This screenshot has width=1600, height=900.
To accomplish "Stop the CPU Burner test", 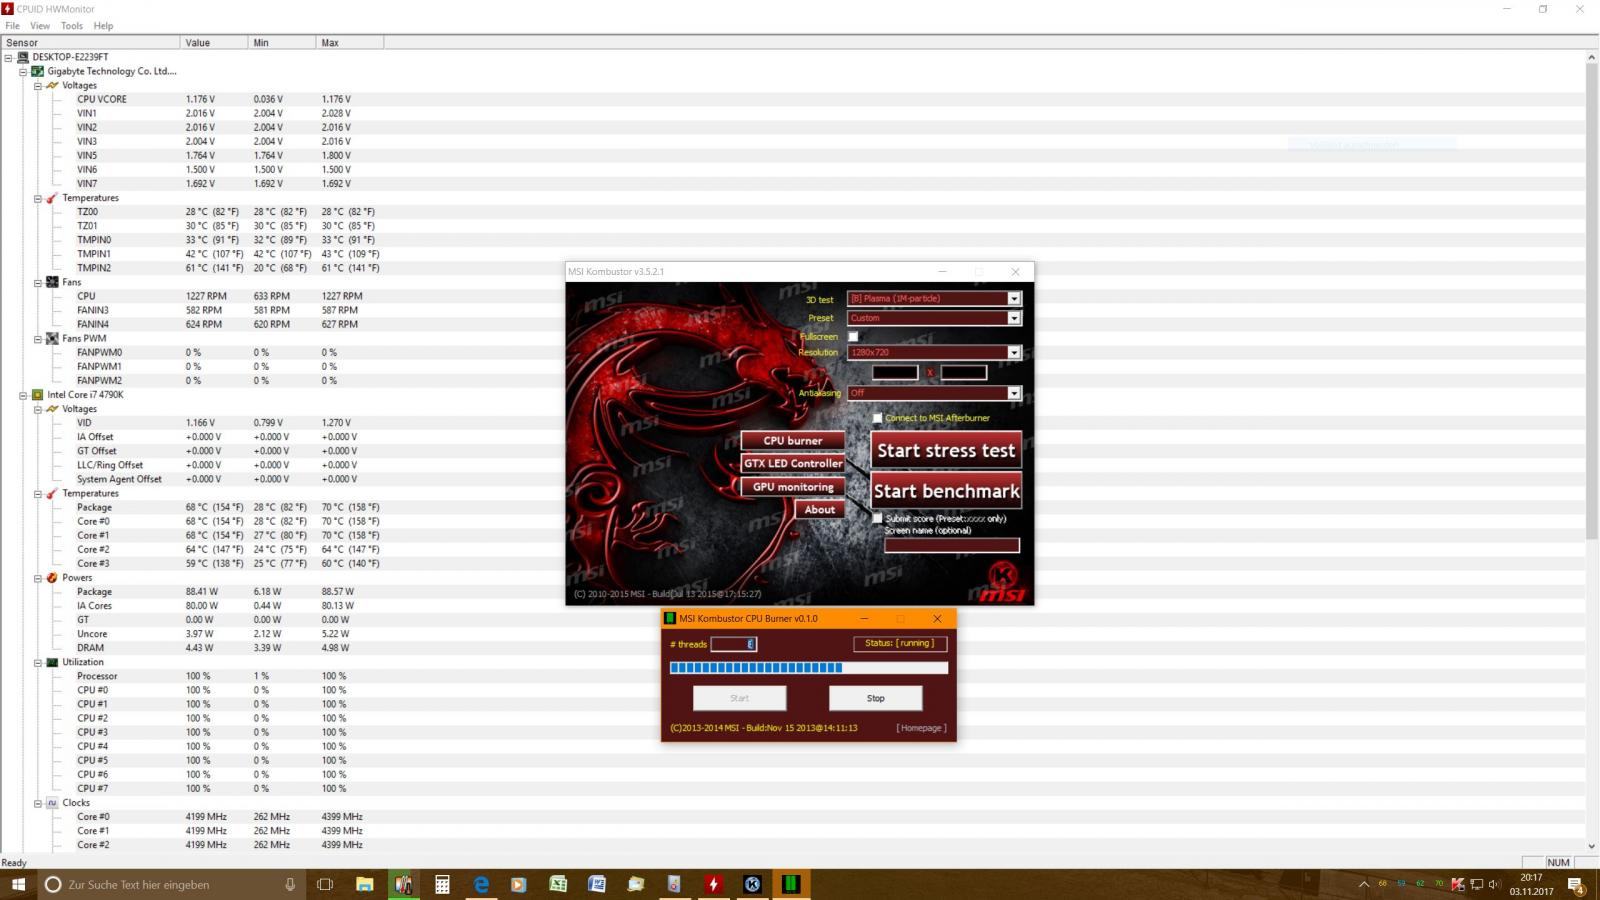I will pos(875,699).
